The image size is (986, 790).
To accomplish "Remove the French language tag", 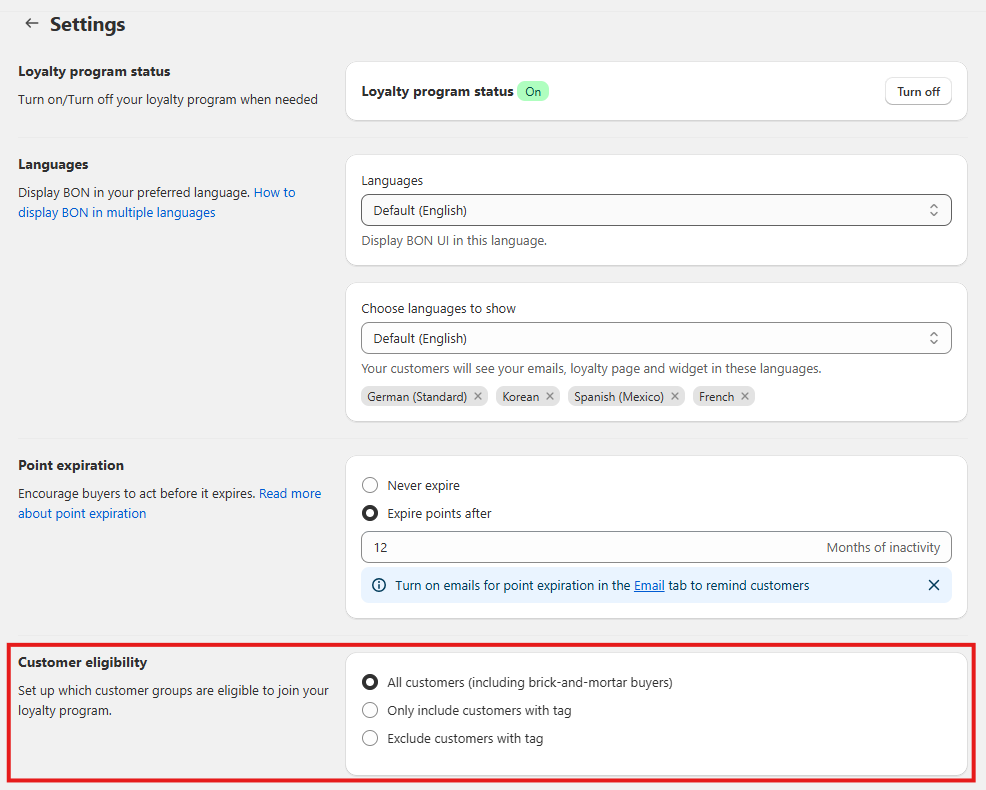I will (x=745, y=397).
